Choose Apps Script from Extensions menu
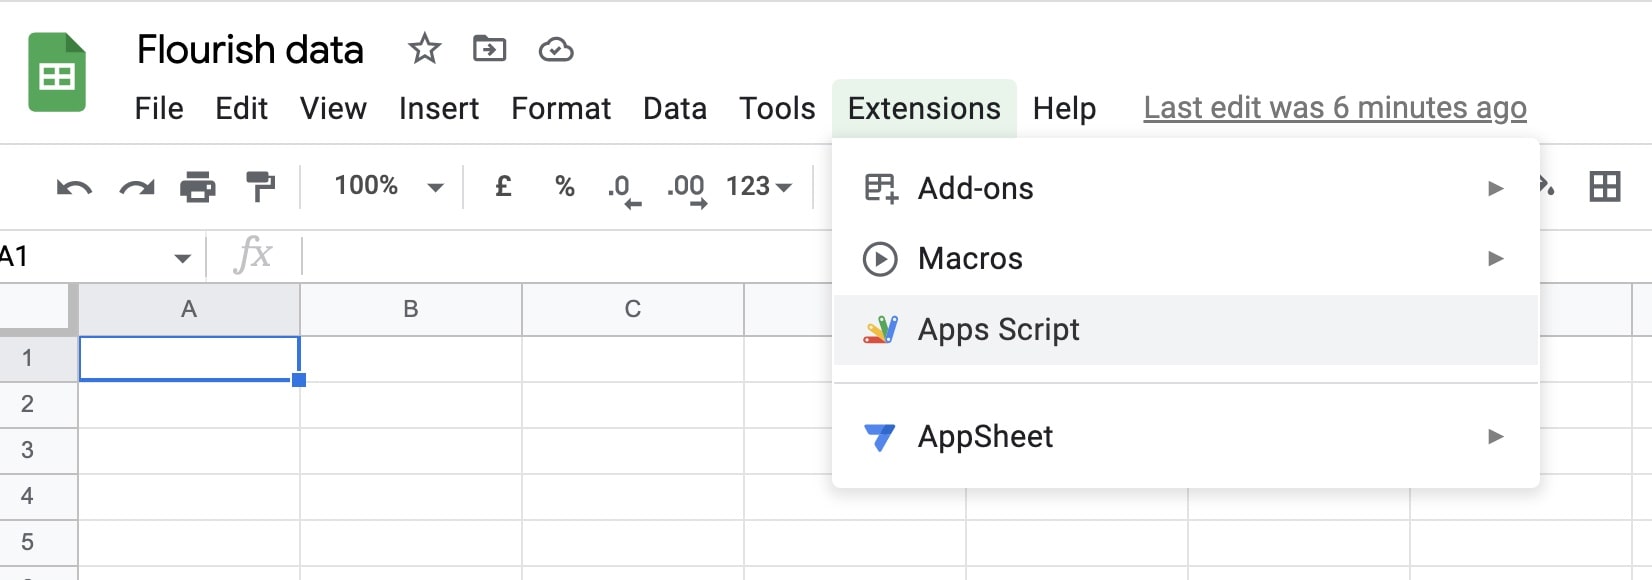This screenshot has height=580, width=1652. pyautogui.click(x=1185, y=330)
